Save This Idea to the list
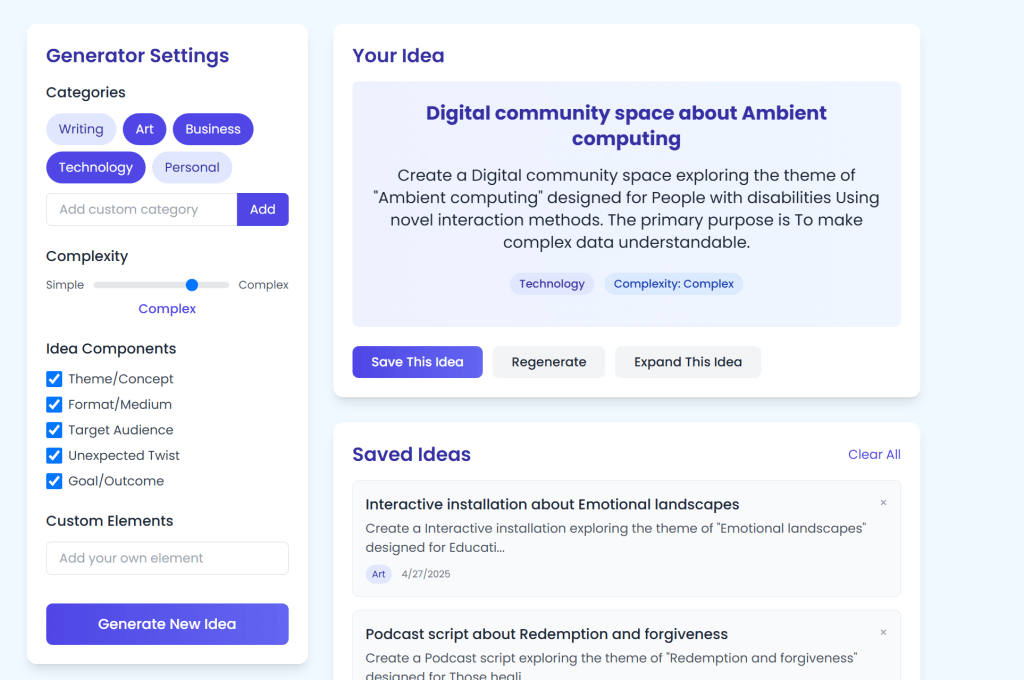 point(417,362)
